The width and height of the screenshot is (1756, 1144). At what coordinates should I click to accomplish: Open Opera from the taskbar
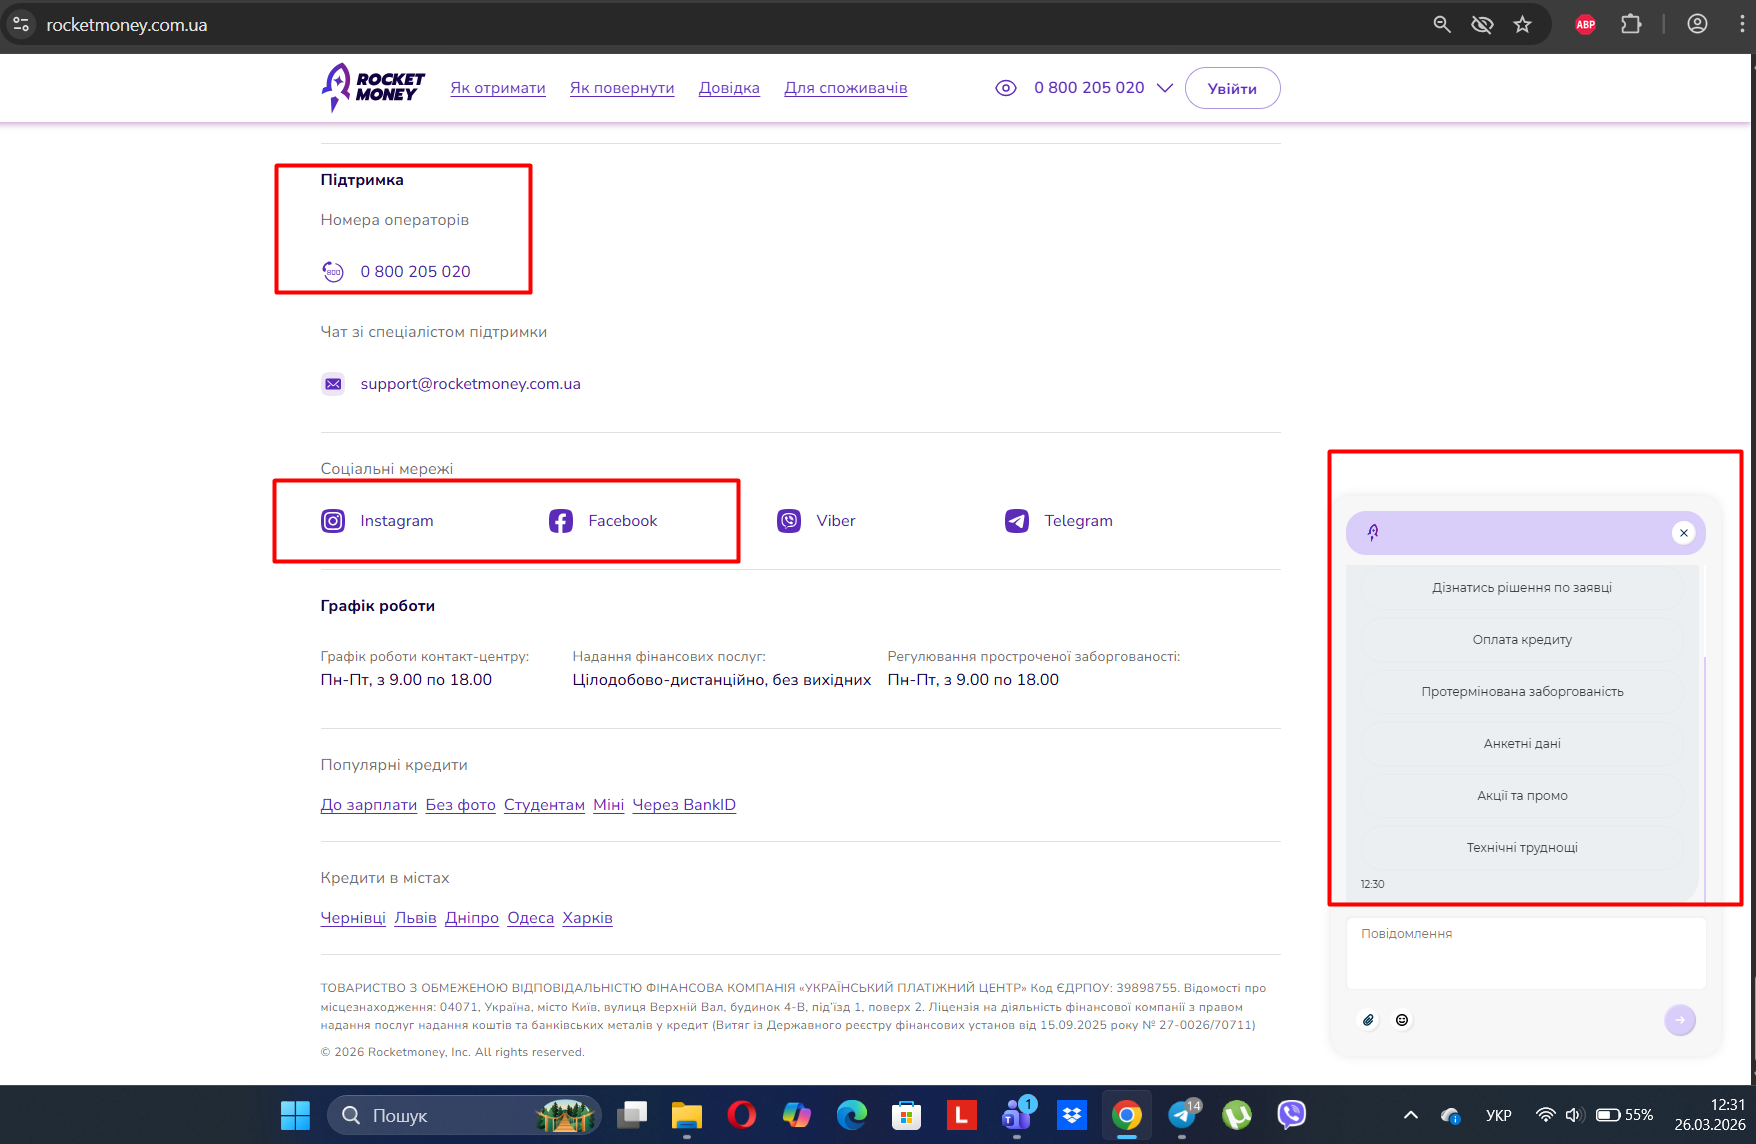[x=742, y=1114]
